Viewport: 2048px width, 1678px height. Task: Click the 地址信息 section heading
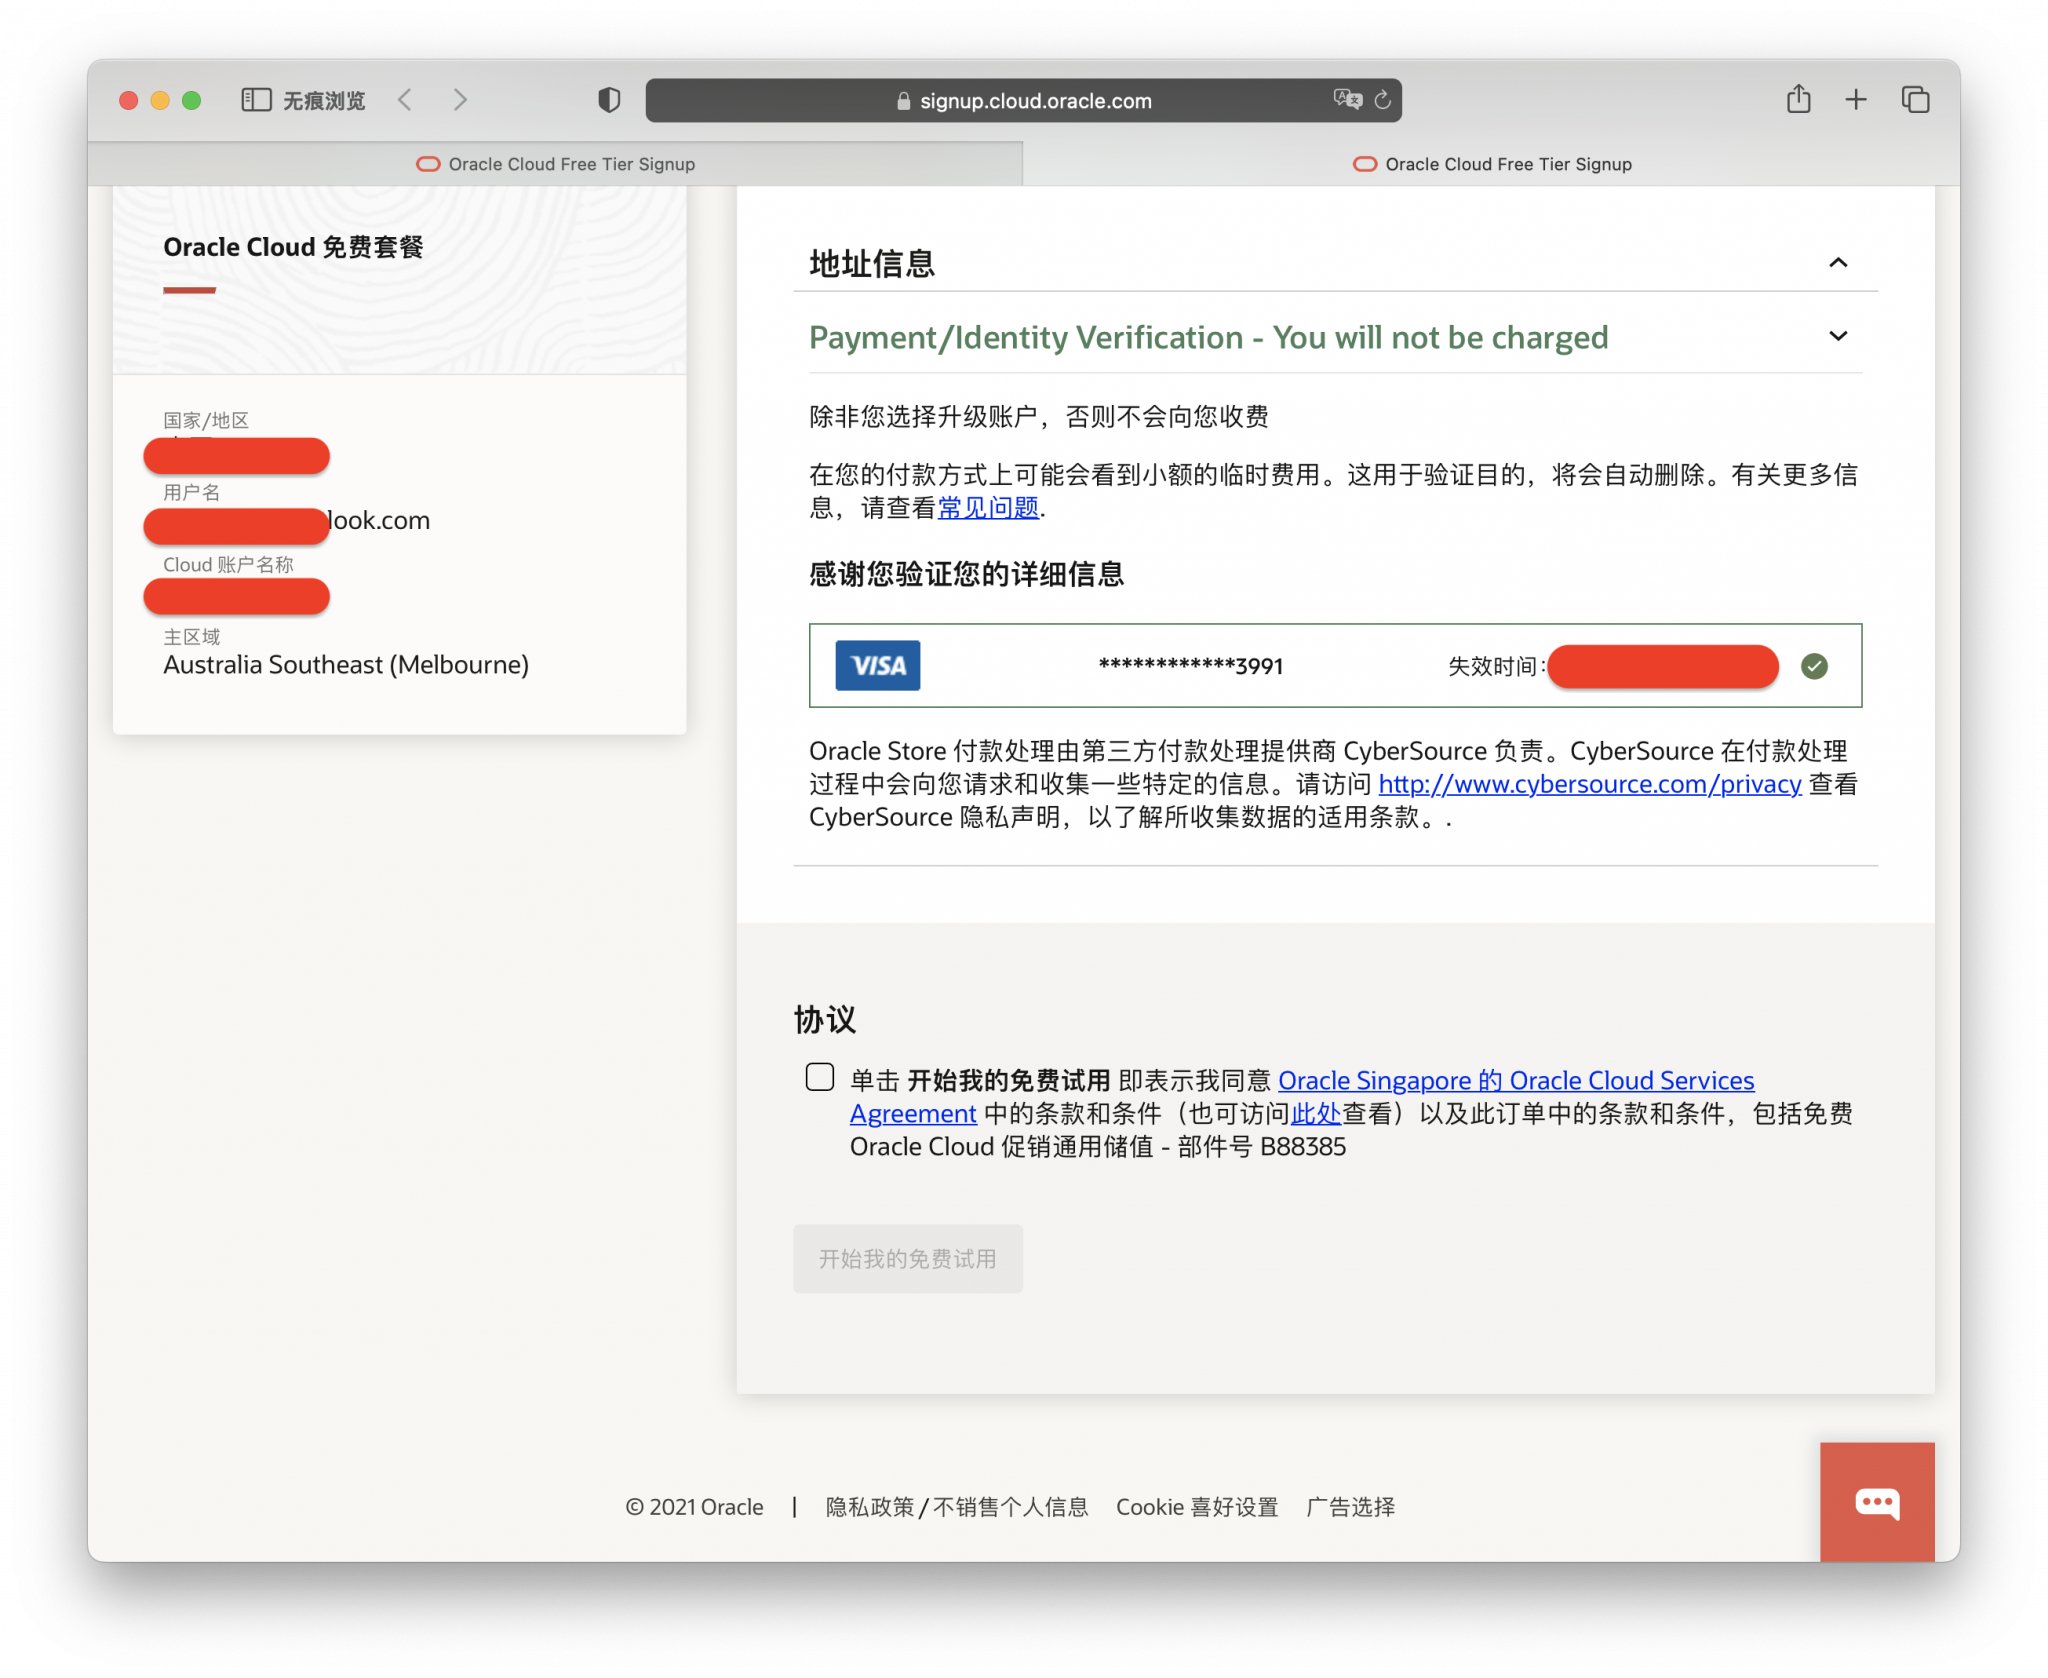[x=872, y=263]
